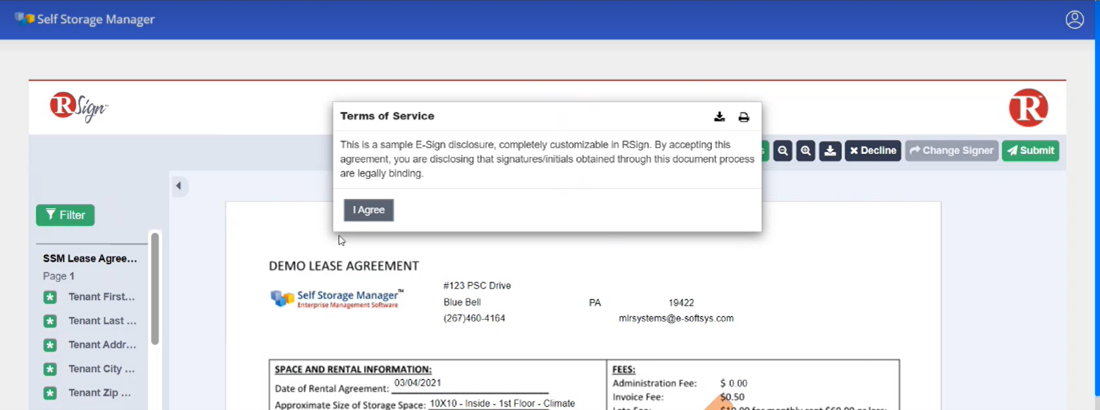Viewport: 1100px width, 410px height.
Task: Select the Tenant Zip... field item
Action: (100, 392)
